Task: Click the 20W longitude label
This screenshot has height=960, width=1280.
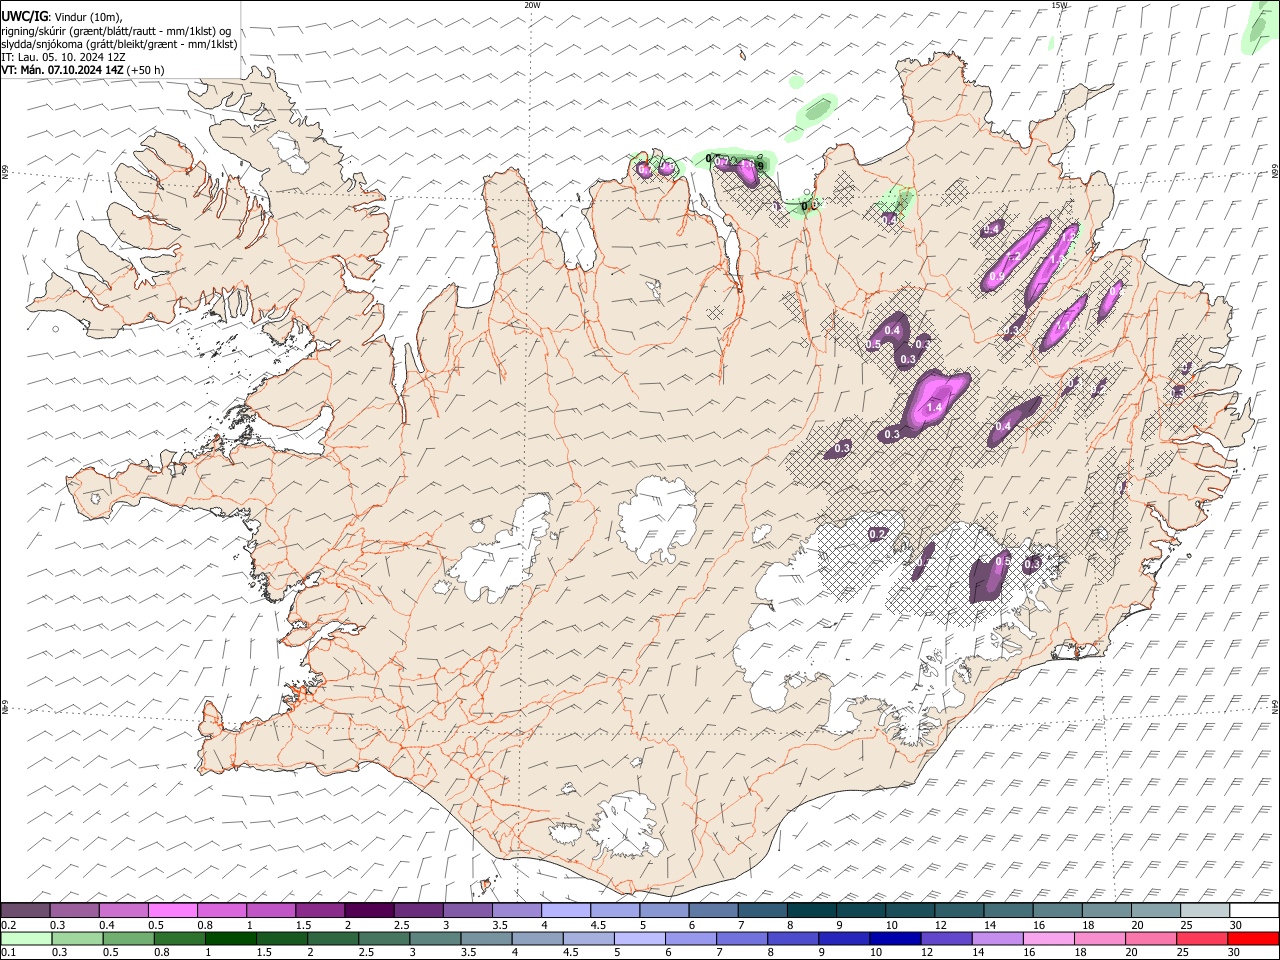Action: pos(532,5)
